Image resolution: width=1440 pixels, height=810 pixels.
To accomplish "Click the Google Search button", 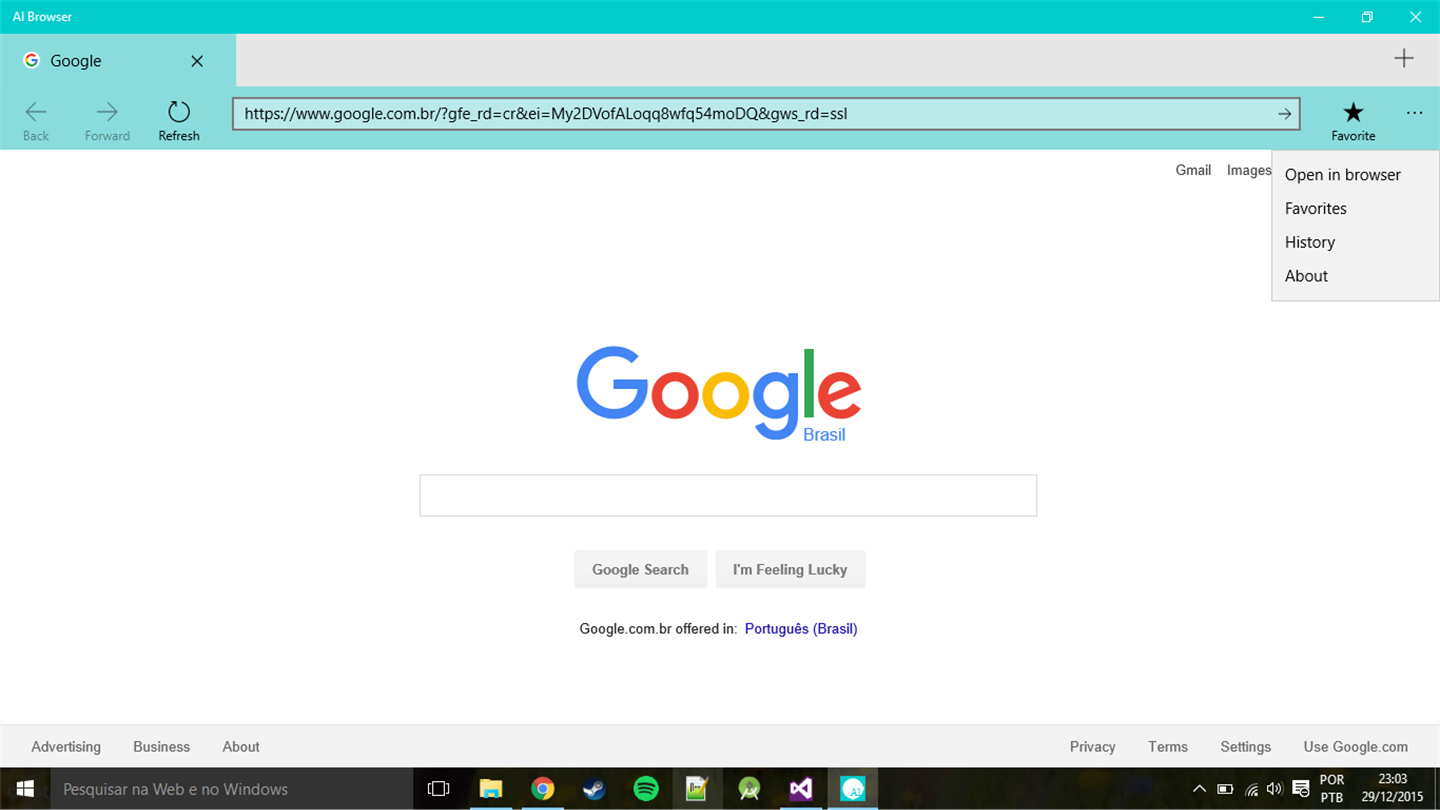I will (x=640, y=569).
